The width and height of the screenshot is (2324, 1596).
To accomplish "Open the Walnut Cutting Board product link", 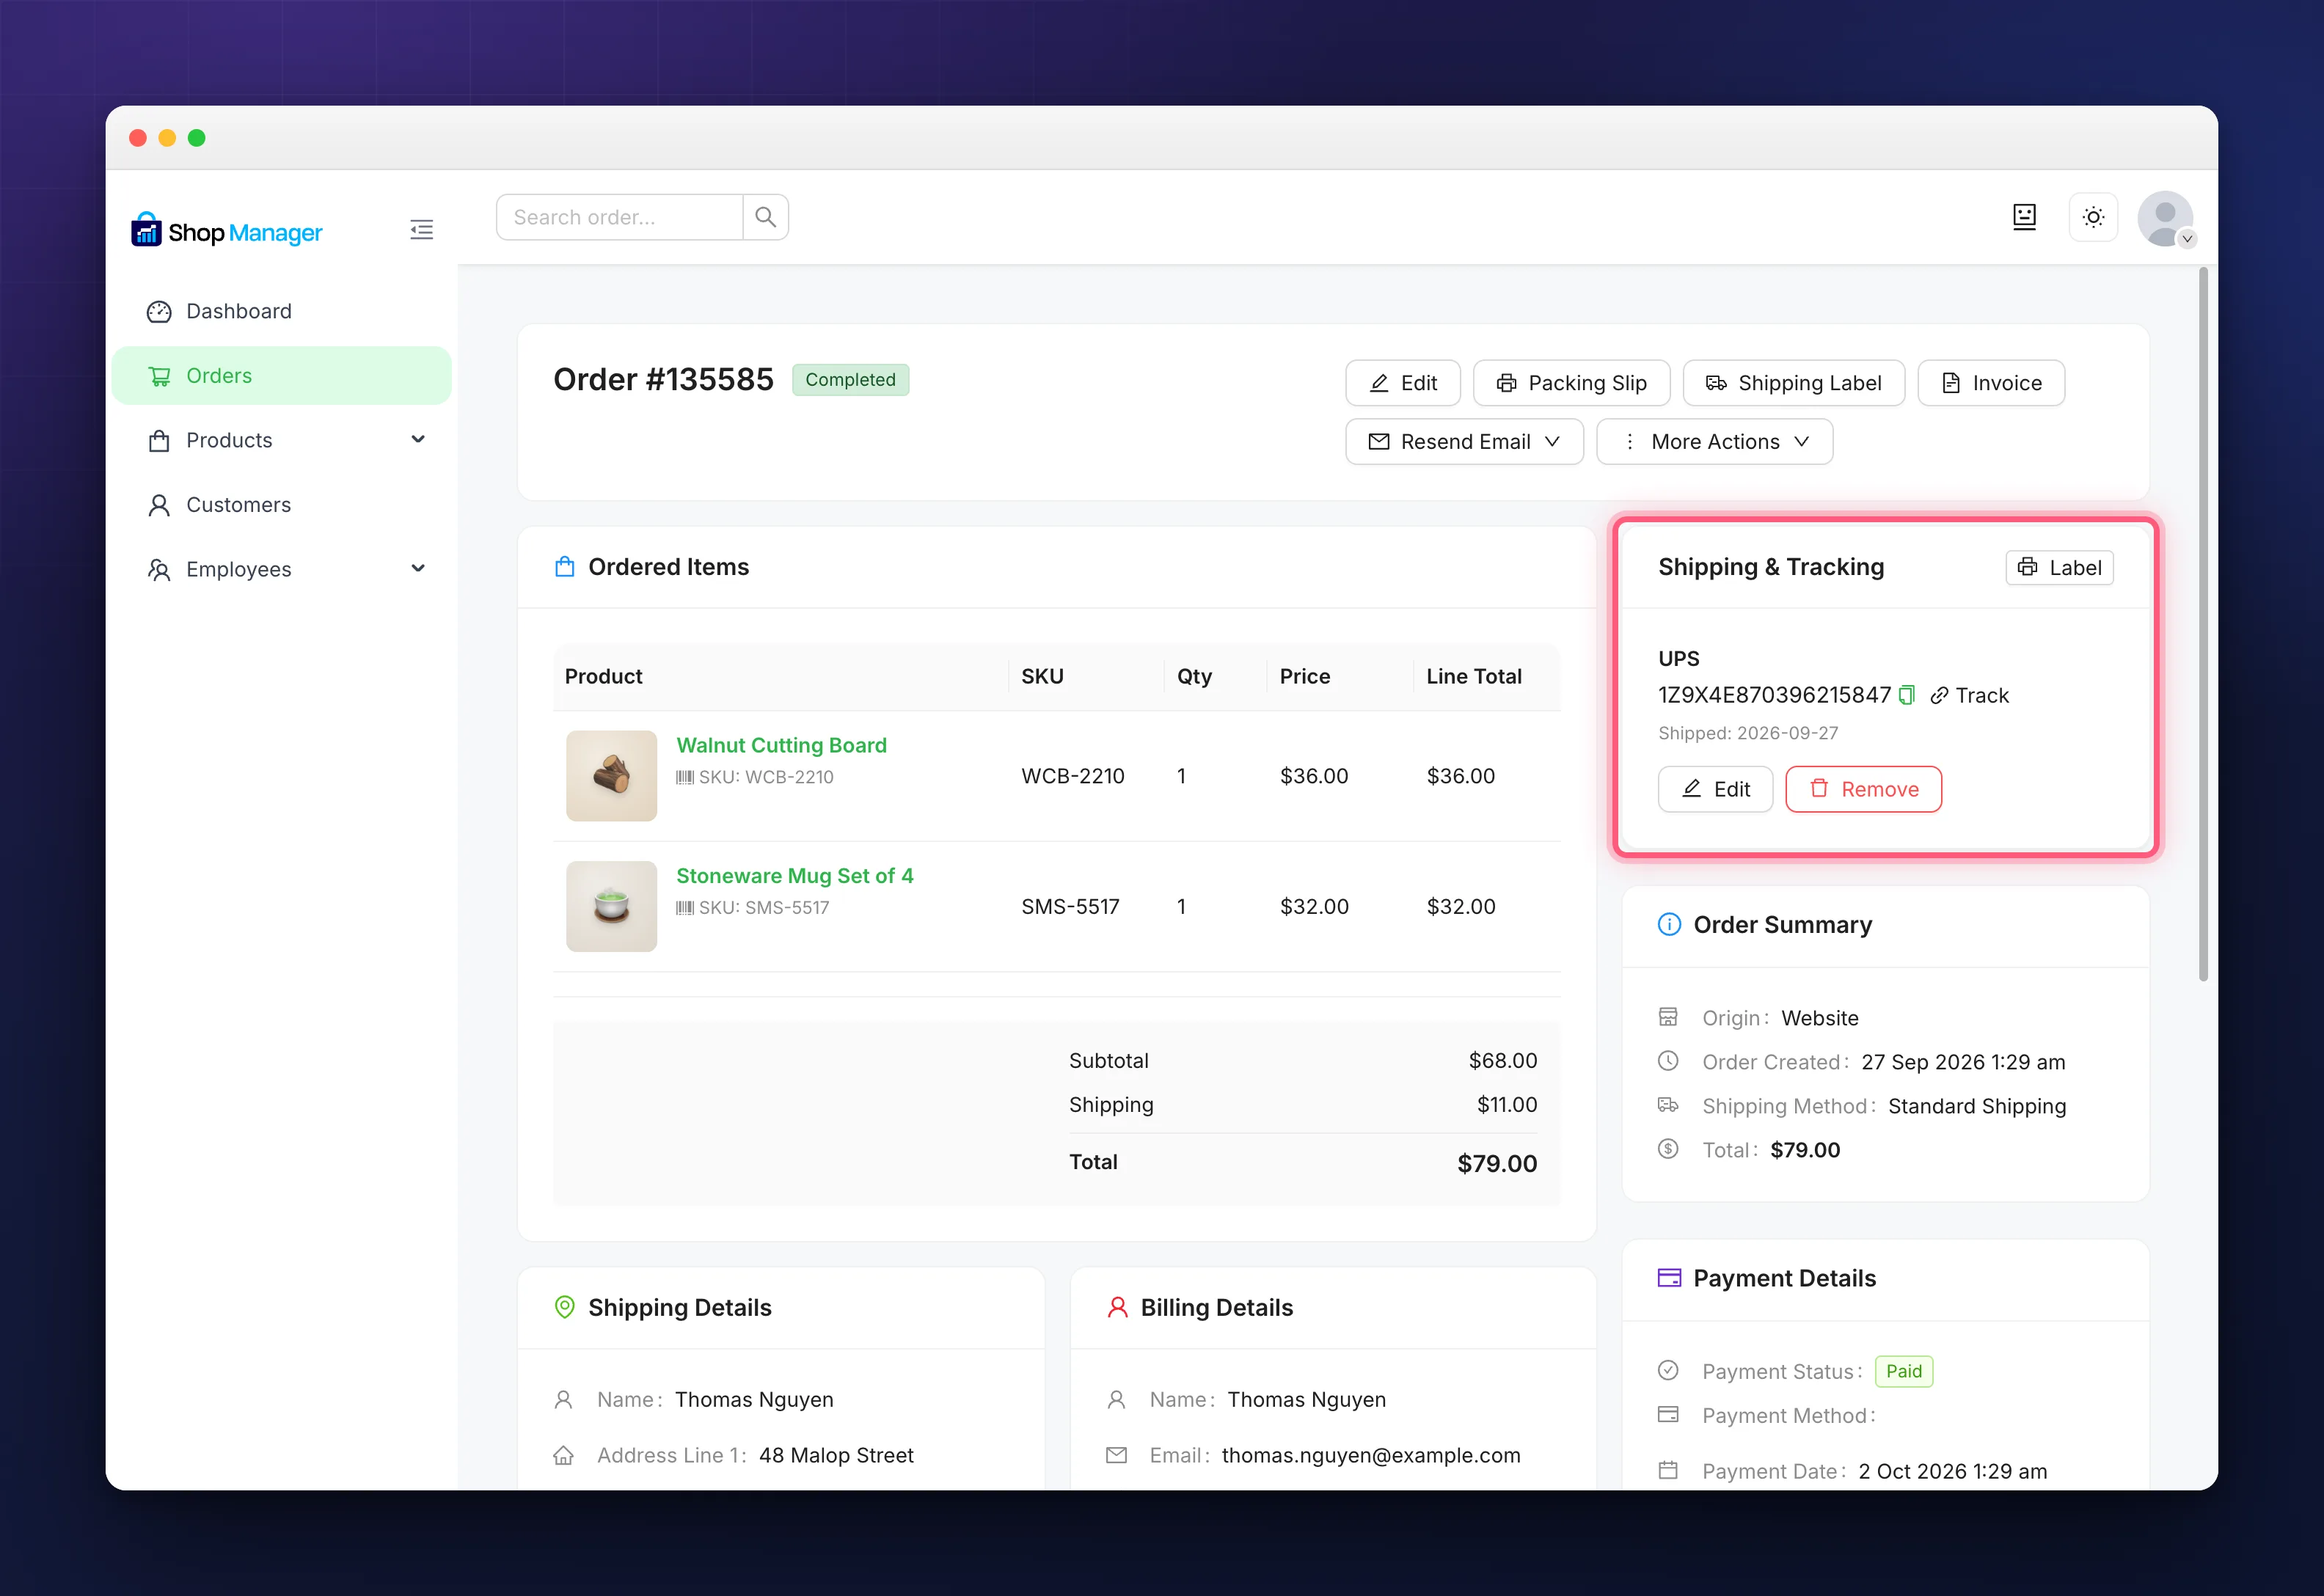I will [781, 745].
